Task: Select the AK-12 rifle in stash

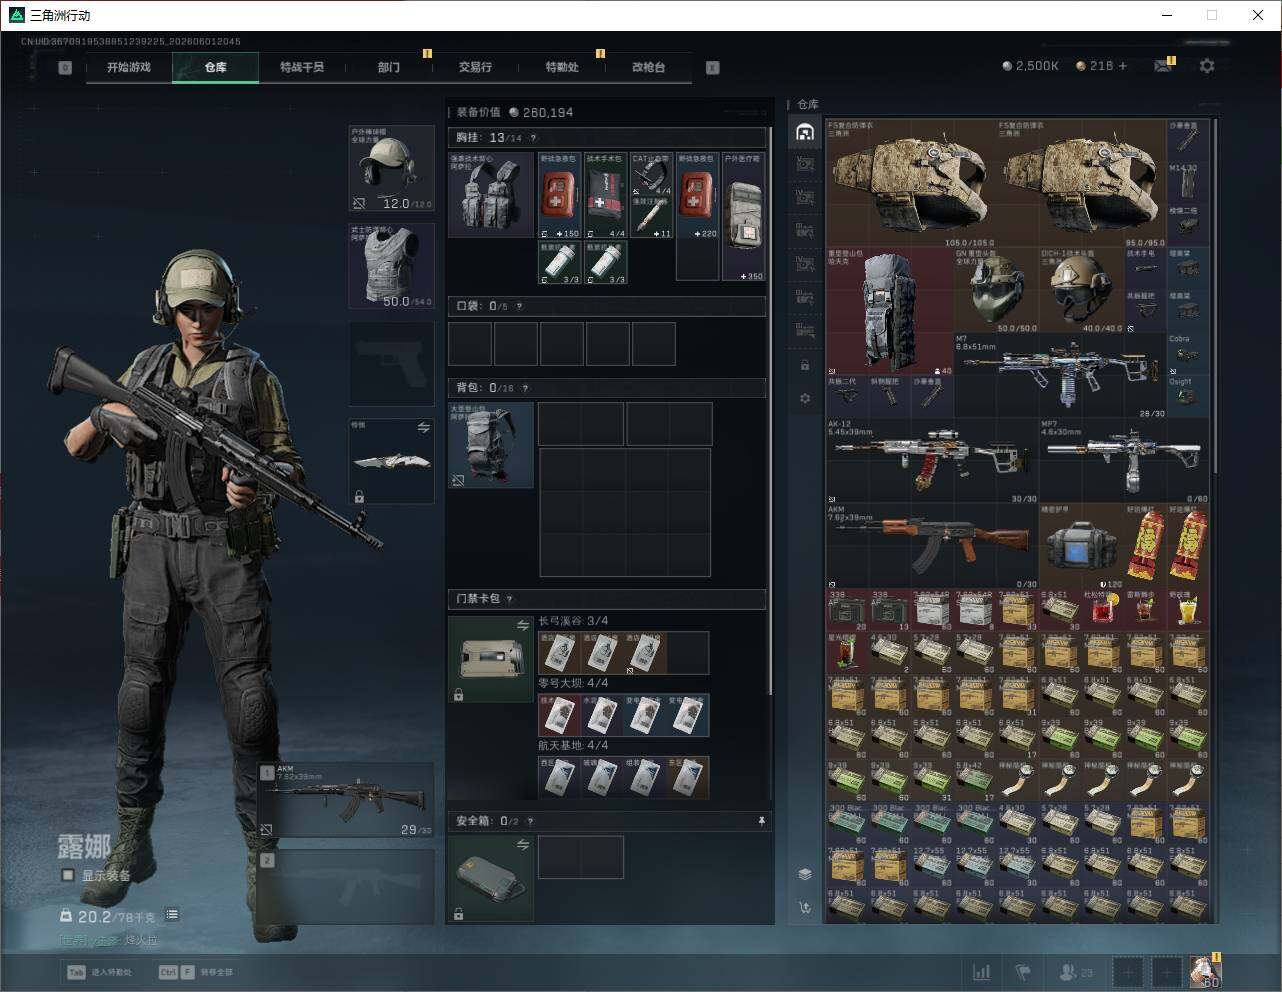Action: click(x=933, y=461)
